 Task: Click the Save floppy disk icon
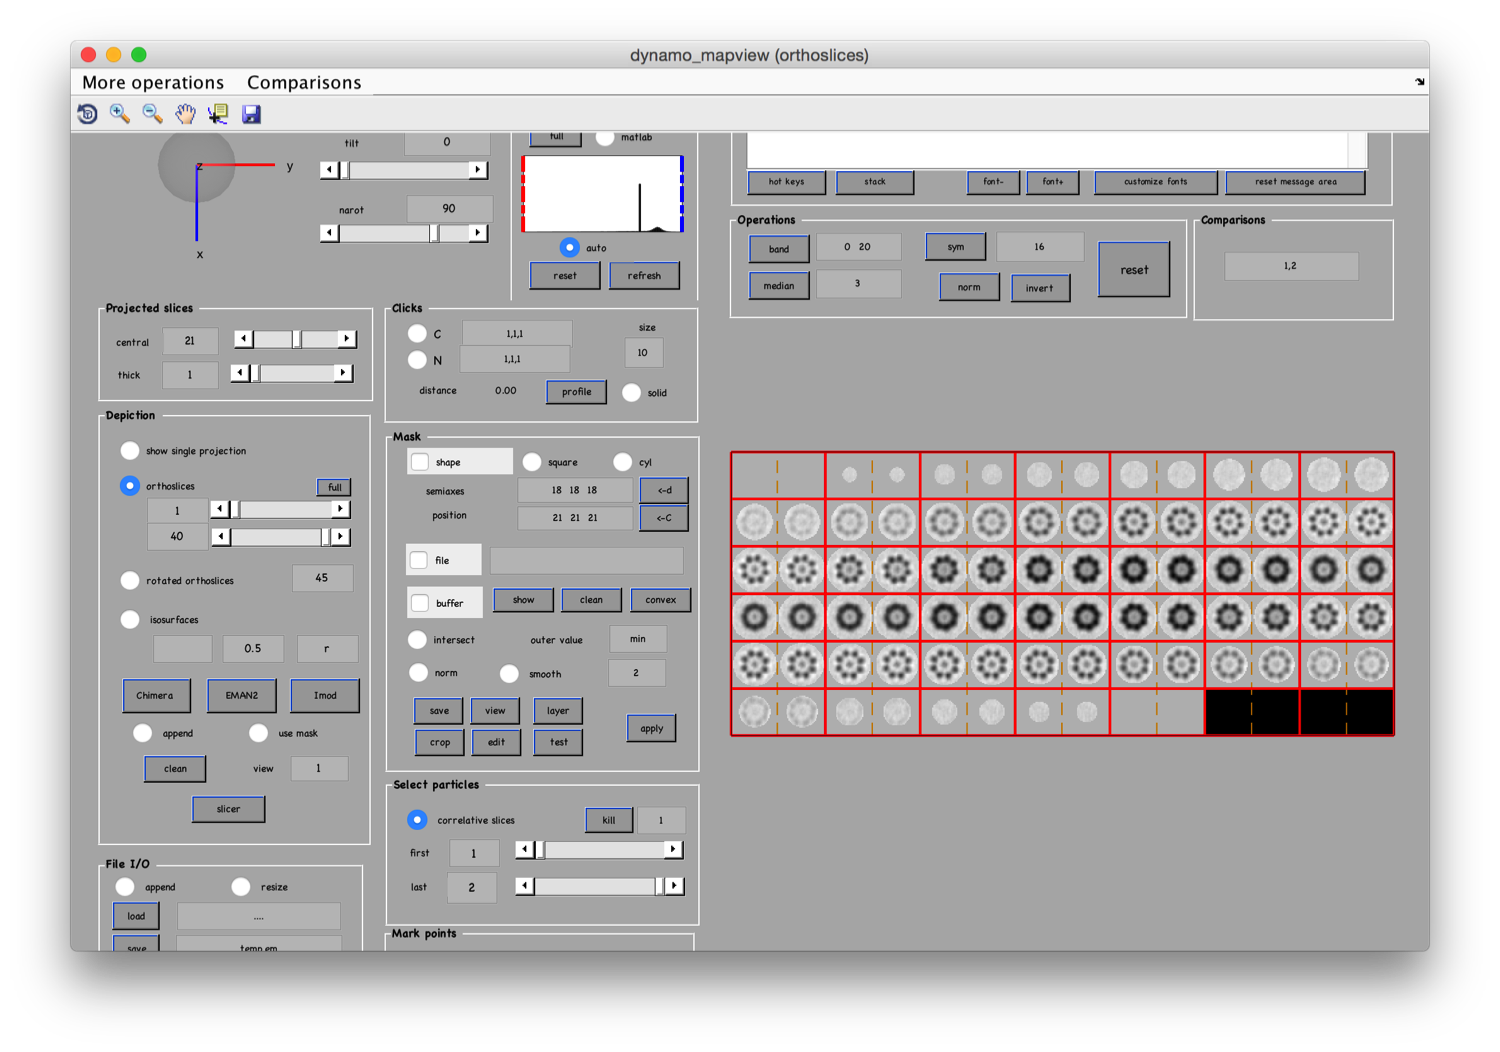coord(251,114)
